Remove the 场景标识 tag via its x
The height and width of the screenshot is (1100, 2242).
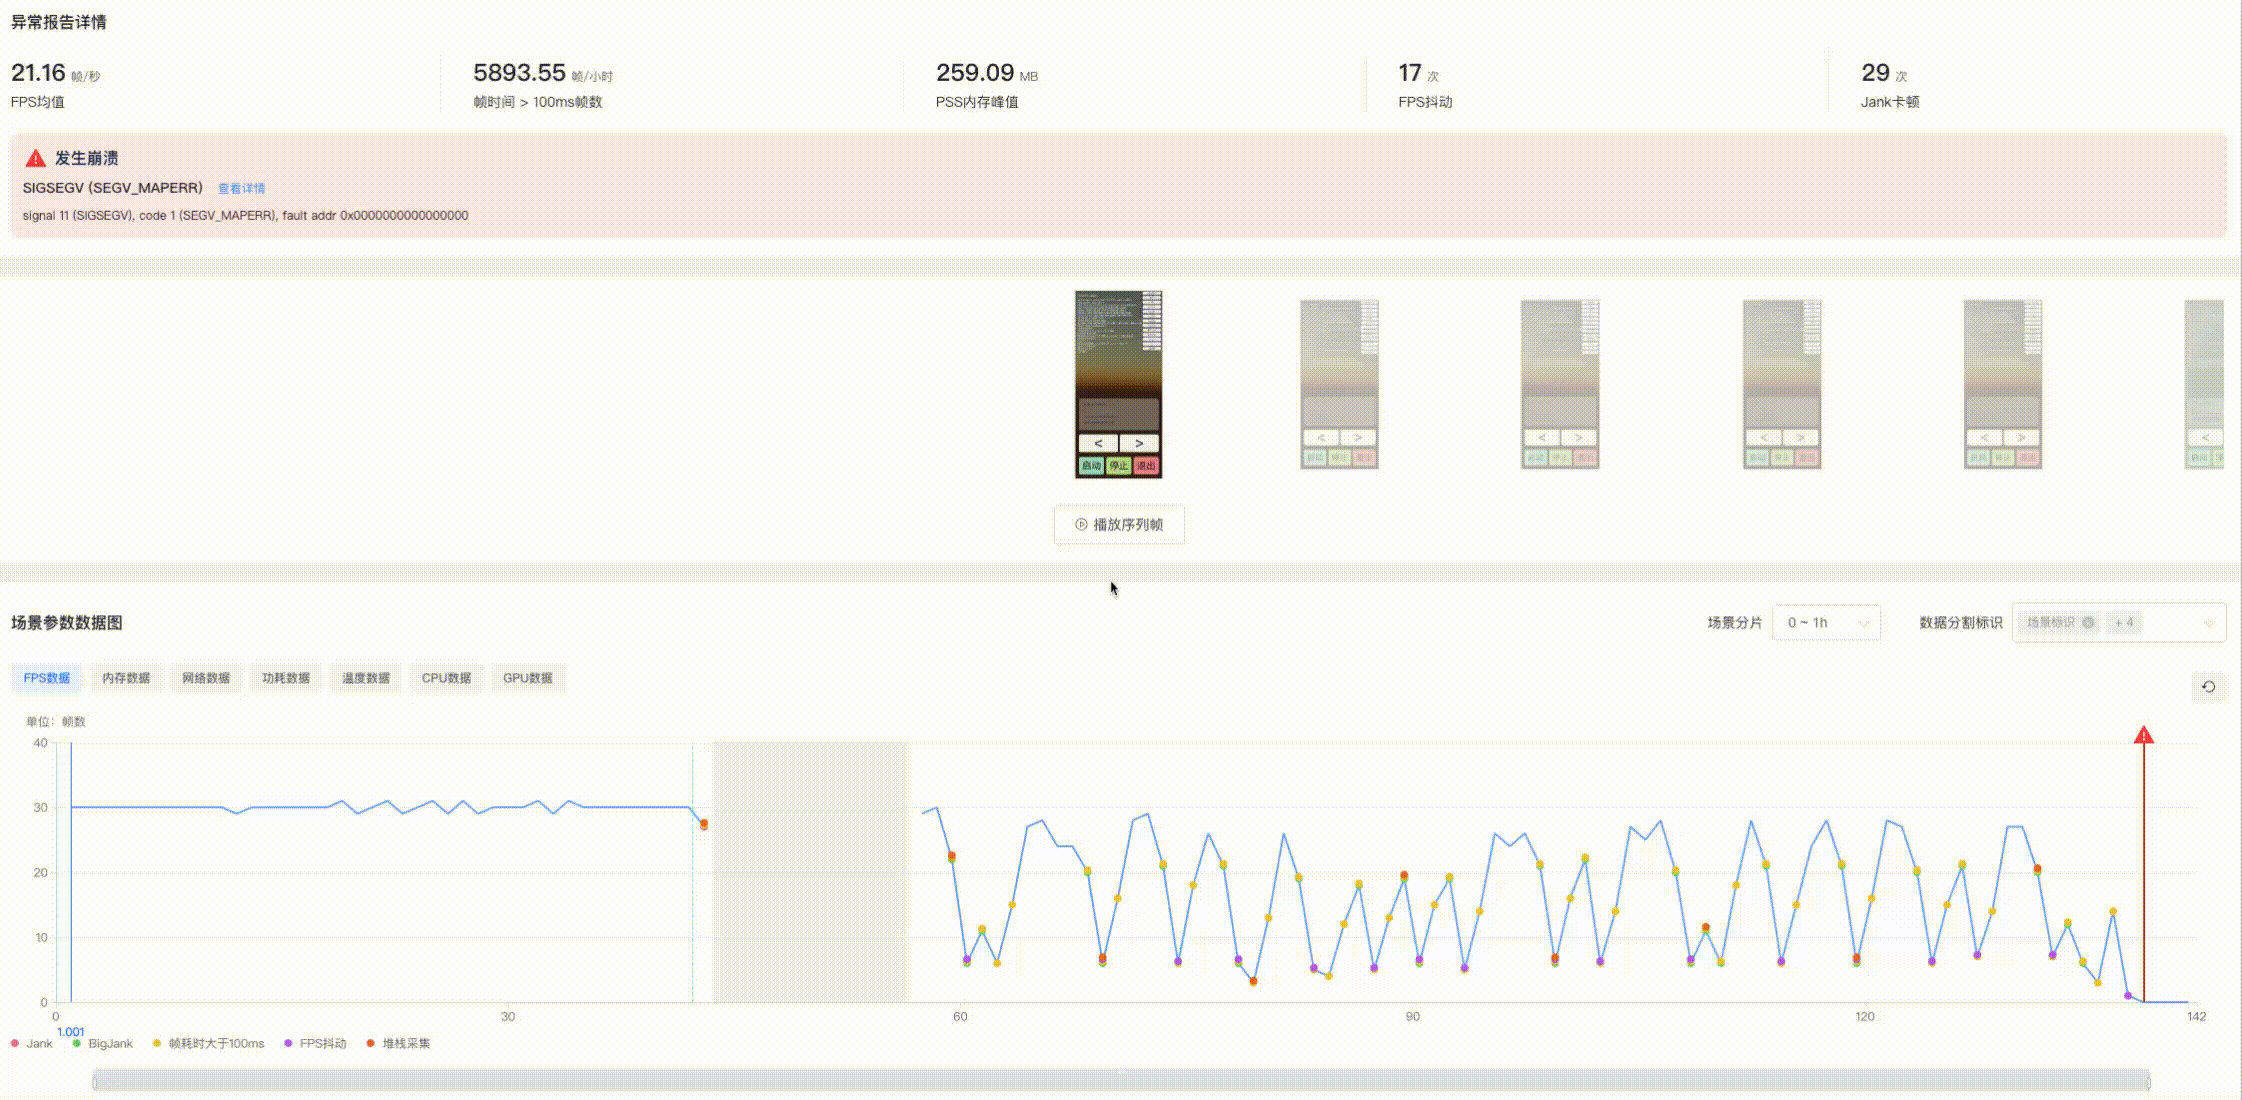2088,623
